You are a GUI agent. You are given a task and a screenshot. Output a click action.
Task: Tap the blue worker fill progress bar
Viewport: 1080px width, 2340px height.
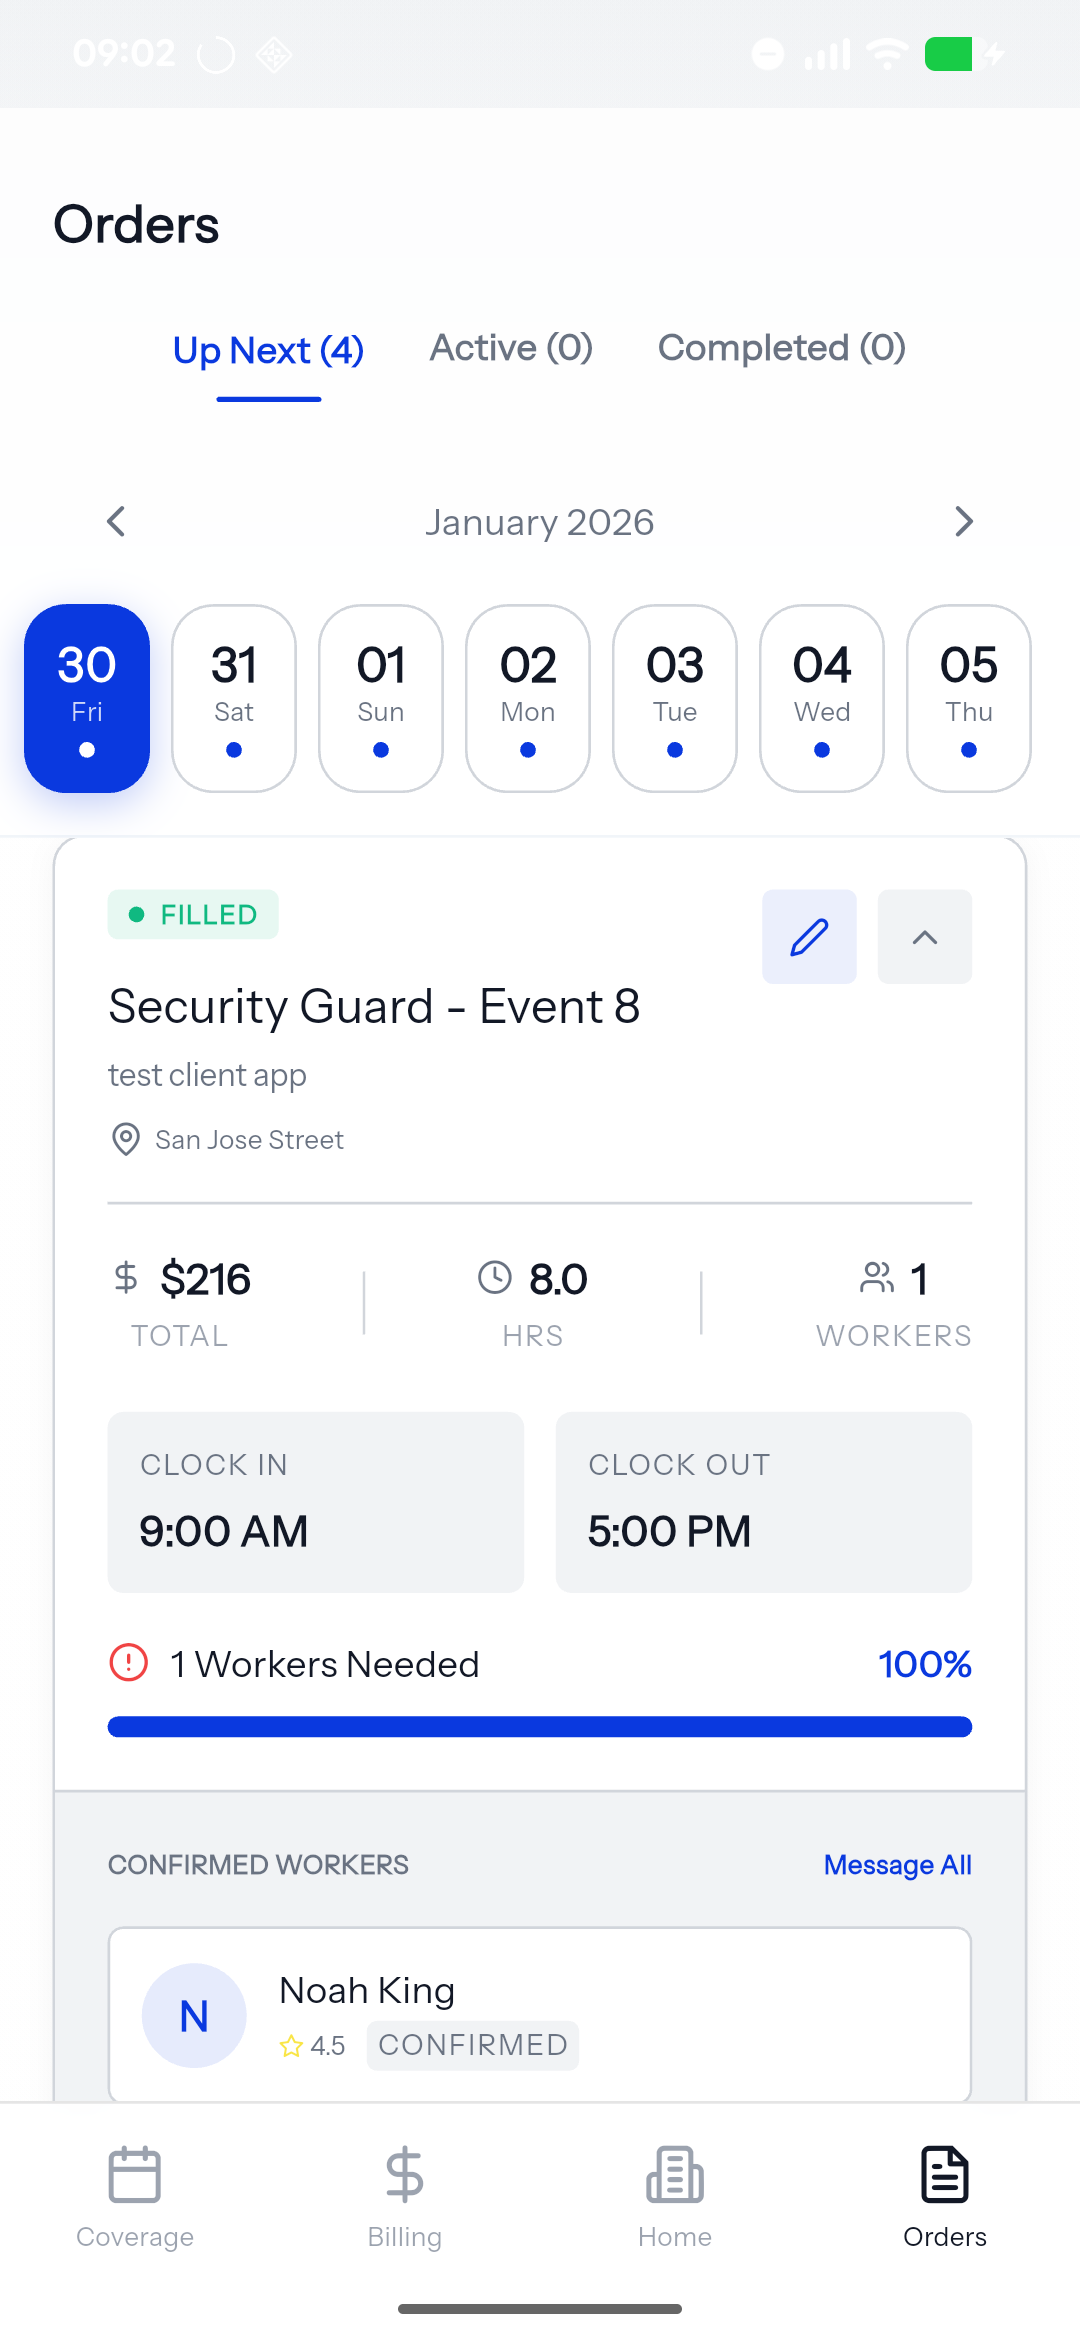[x=540, y=1727]
